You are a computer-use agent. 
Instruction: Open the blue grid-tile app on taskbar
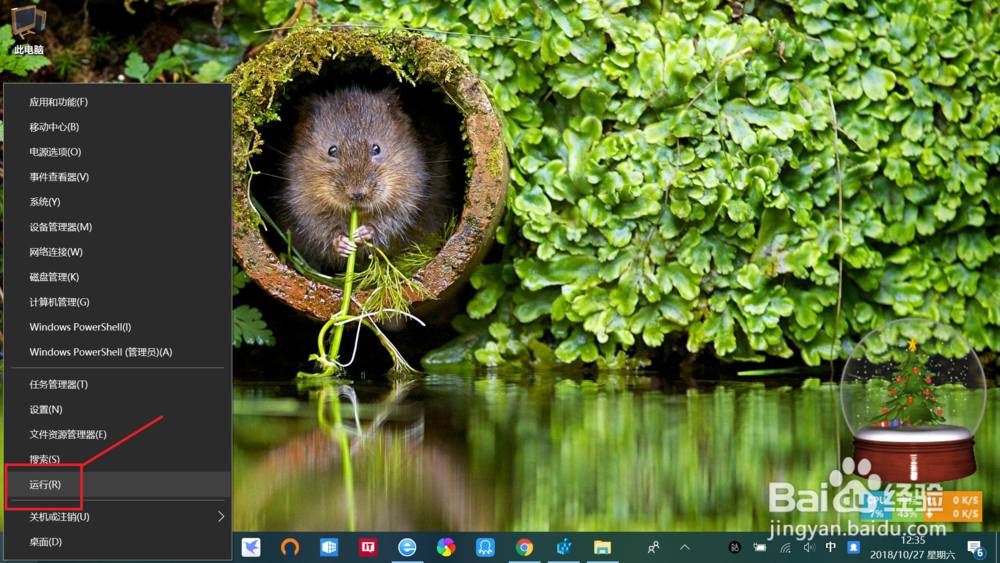pyautogui.click(x=329, y=547)
